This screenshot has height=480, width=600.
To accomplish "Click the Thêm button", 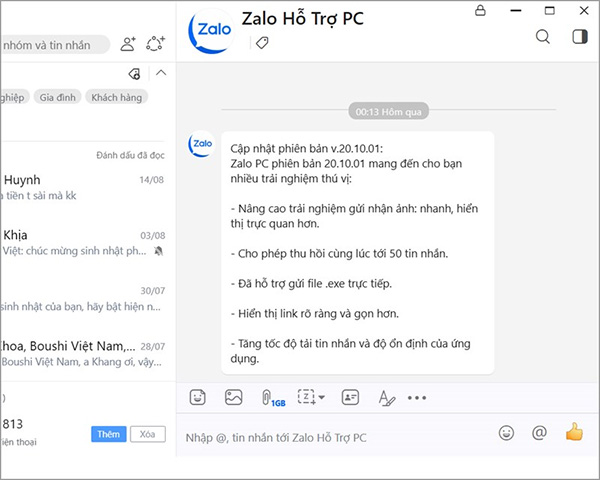I will [x=109, y=434].
